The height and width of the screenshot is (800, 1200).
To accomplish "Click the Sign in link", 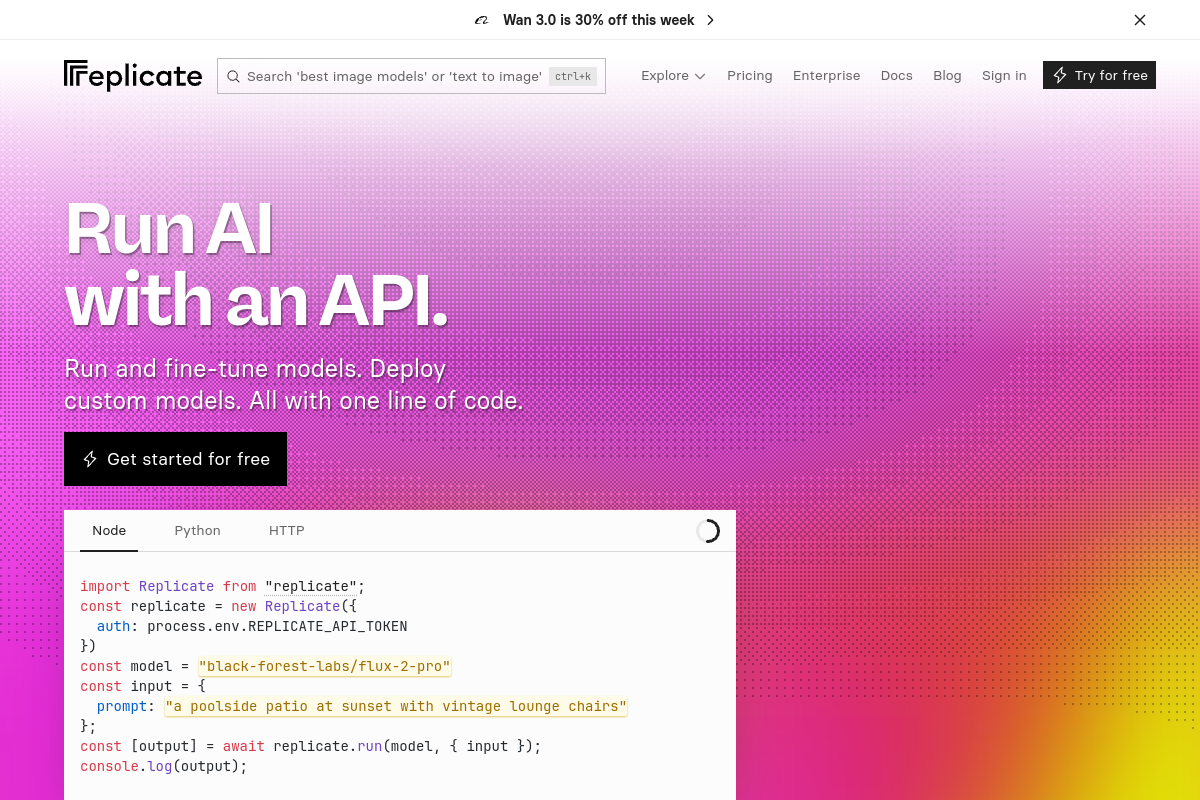I will tap(1004, 76).
